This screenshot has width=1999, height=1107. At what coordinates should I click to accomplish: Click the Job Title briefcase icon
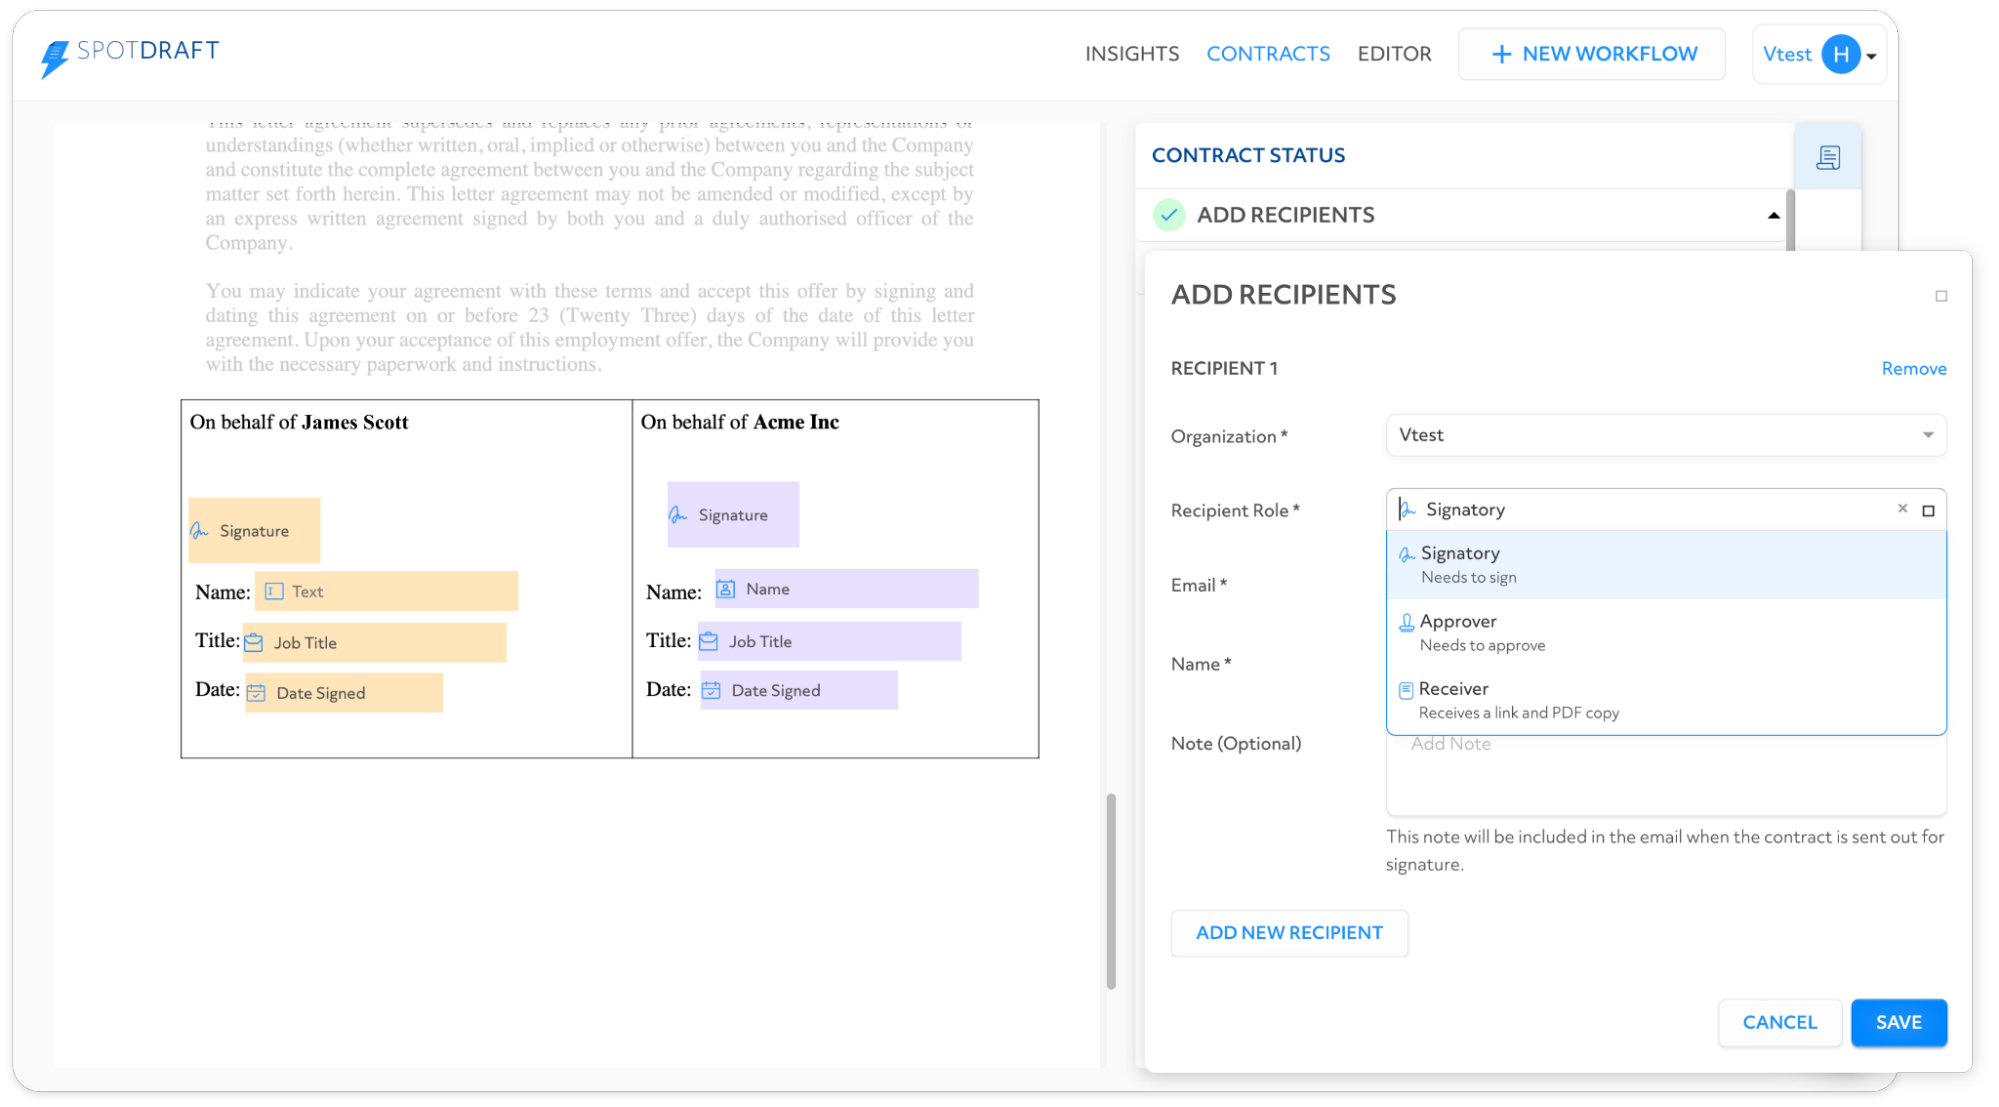252,642
